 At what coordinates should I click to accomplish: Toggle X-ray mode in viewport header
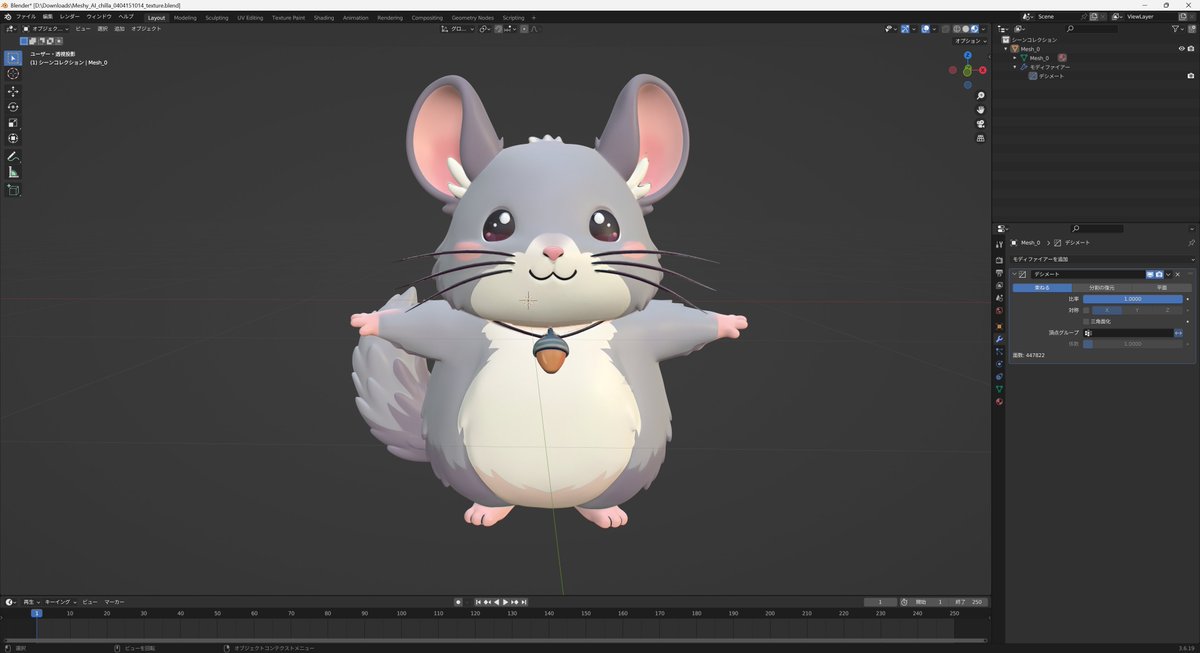tap(944, 29)
